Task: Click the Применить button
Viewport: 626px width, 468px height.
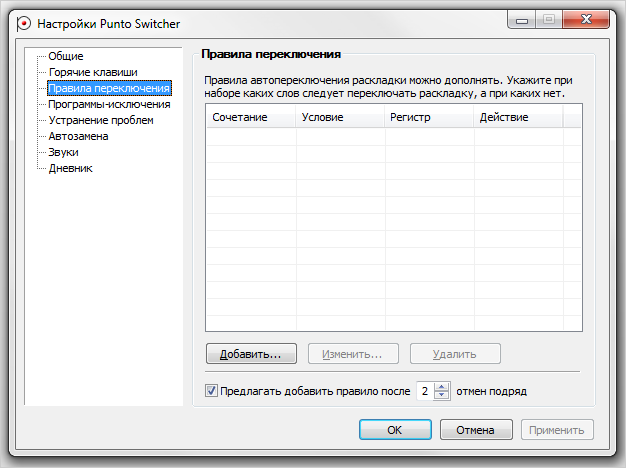Action: pos(557,430)
